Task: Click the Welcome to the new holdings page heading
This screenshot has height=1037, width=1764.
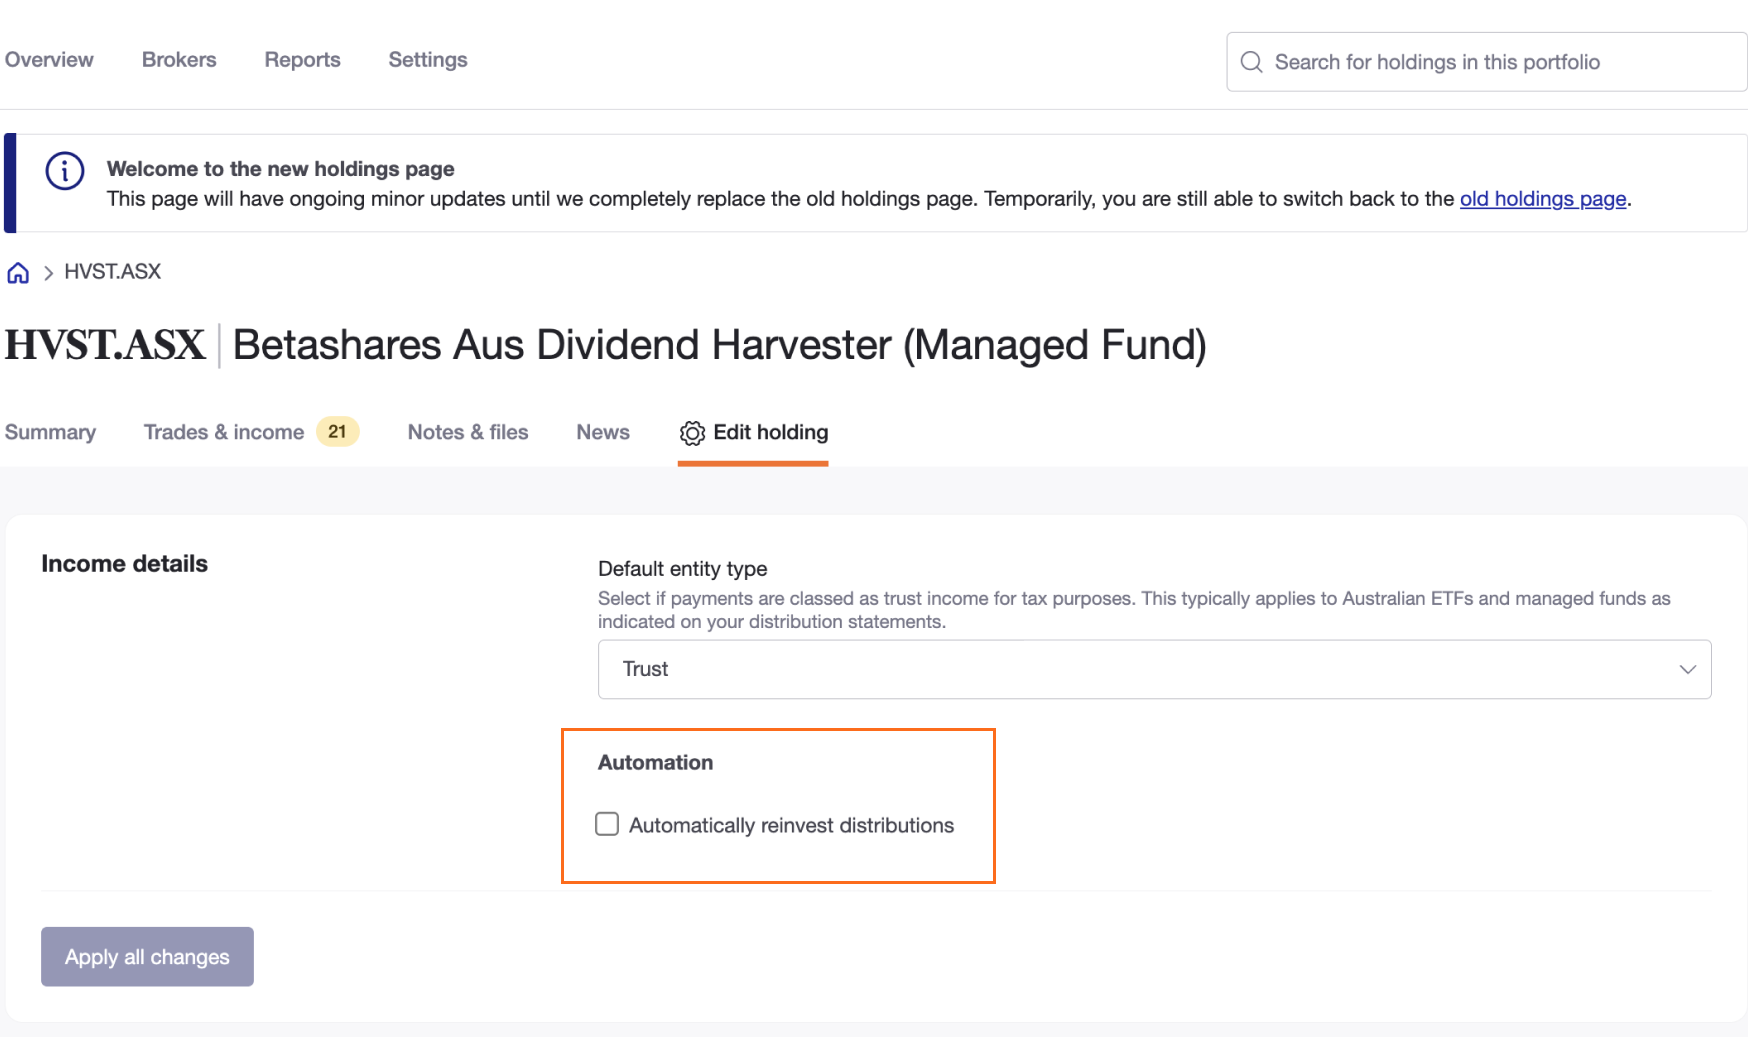Action: 280,169
